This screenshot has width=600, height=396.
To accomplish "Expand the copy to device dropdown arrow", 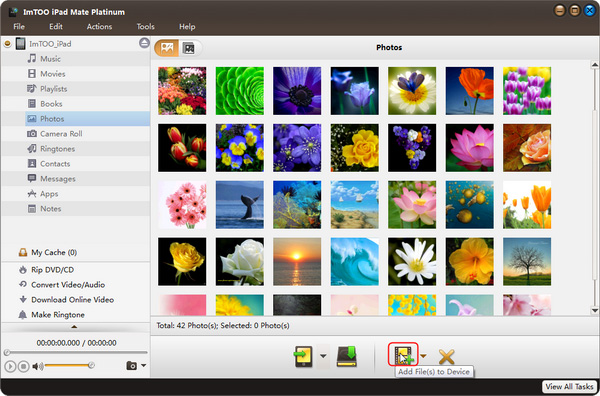I will coord(323,356).
